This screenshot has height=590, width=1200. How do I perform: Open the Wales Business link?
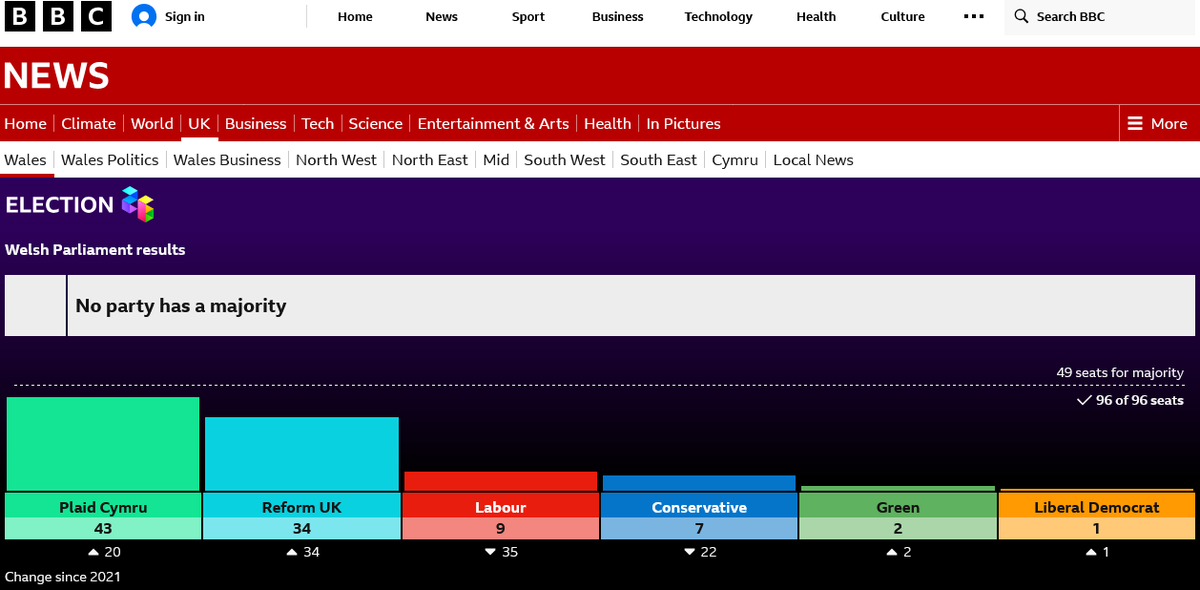pos(227,160)
